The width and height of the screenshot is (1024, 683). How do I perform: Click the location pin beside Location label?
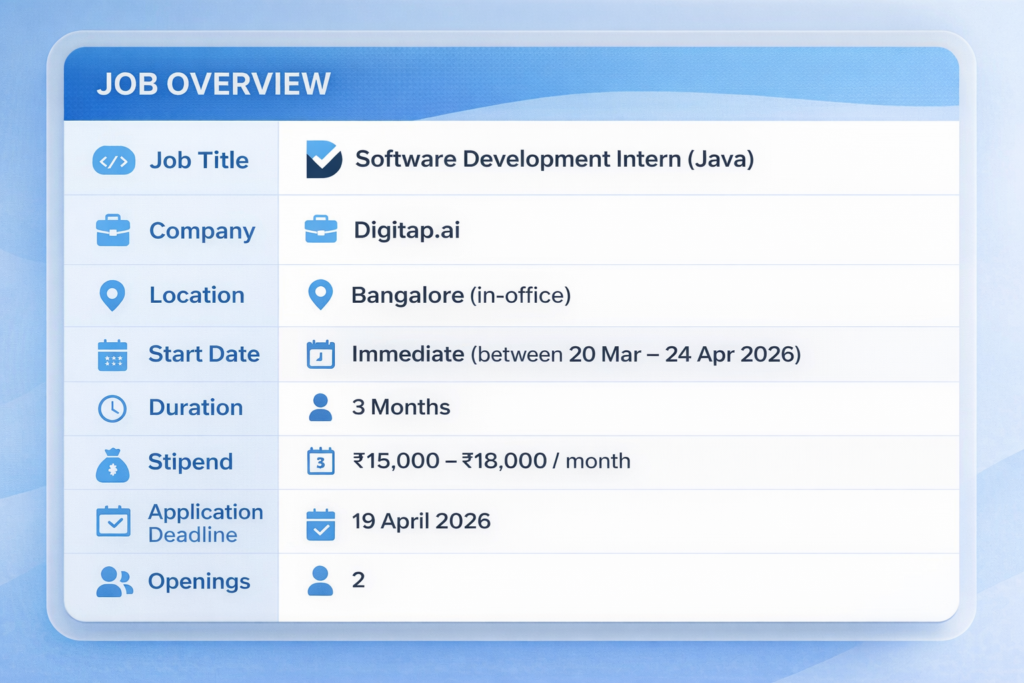pos(112,295)
